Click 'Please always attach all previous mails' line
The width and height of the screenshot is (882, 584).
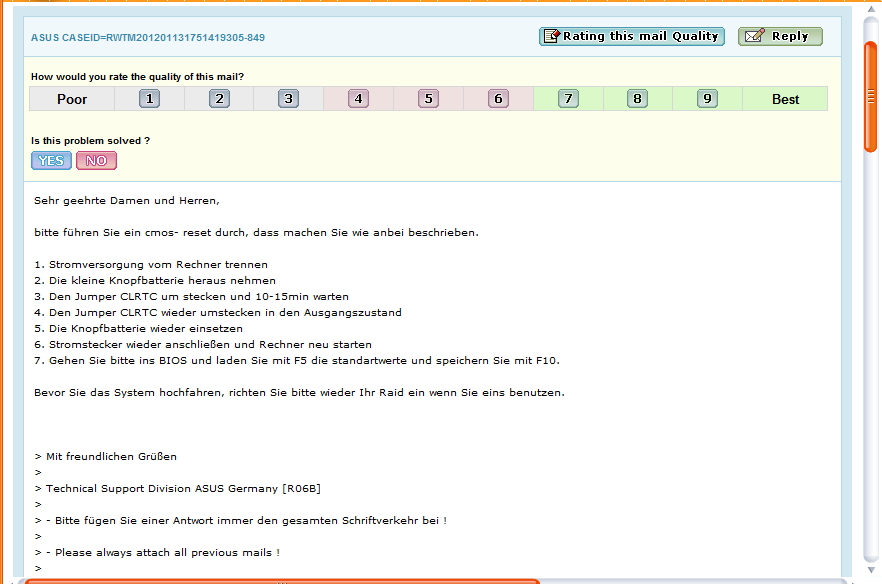(x=157, y=553)
